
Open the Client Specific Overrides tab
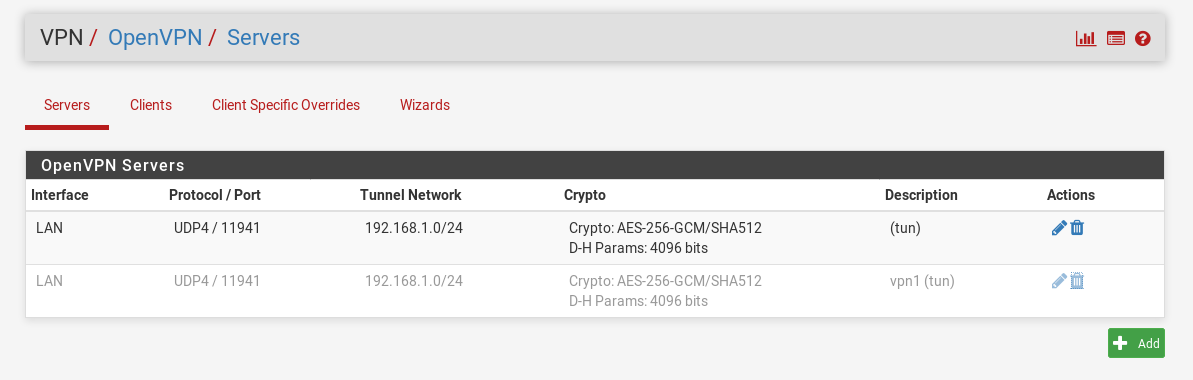[285, 105]
